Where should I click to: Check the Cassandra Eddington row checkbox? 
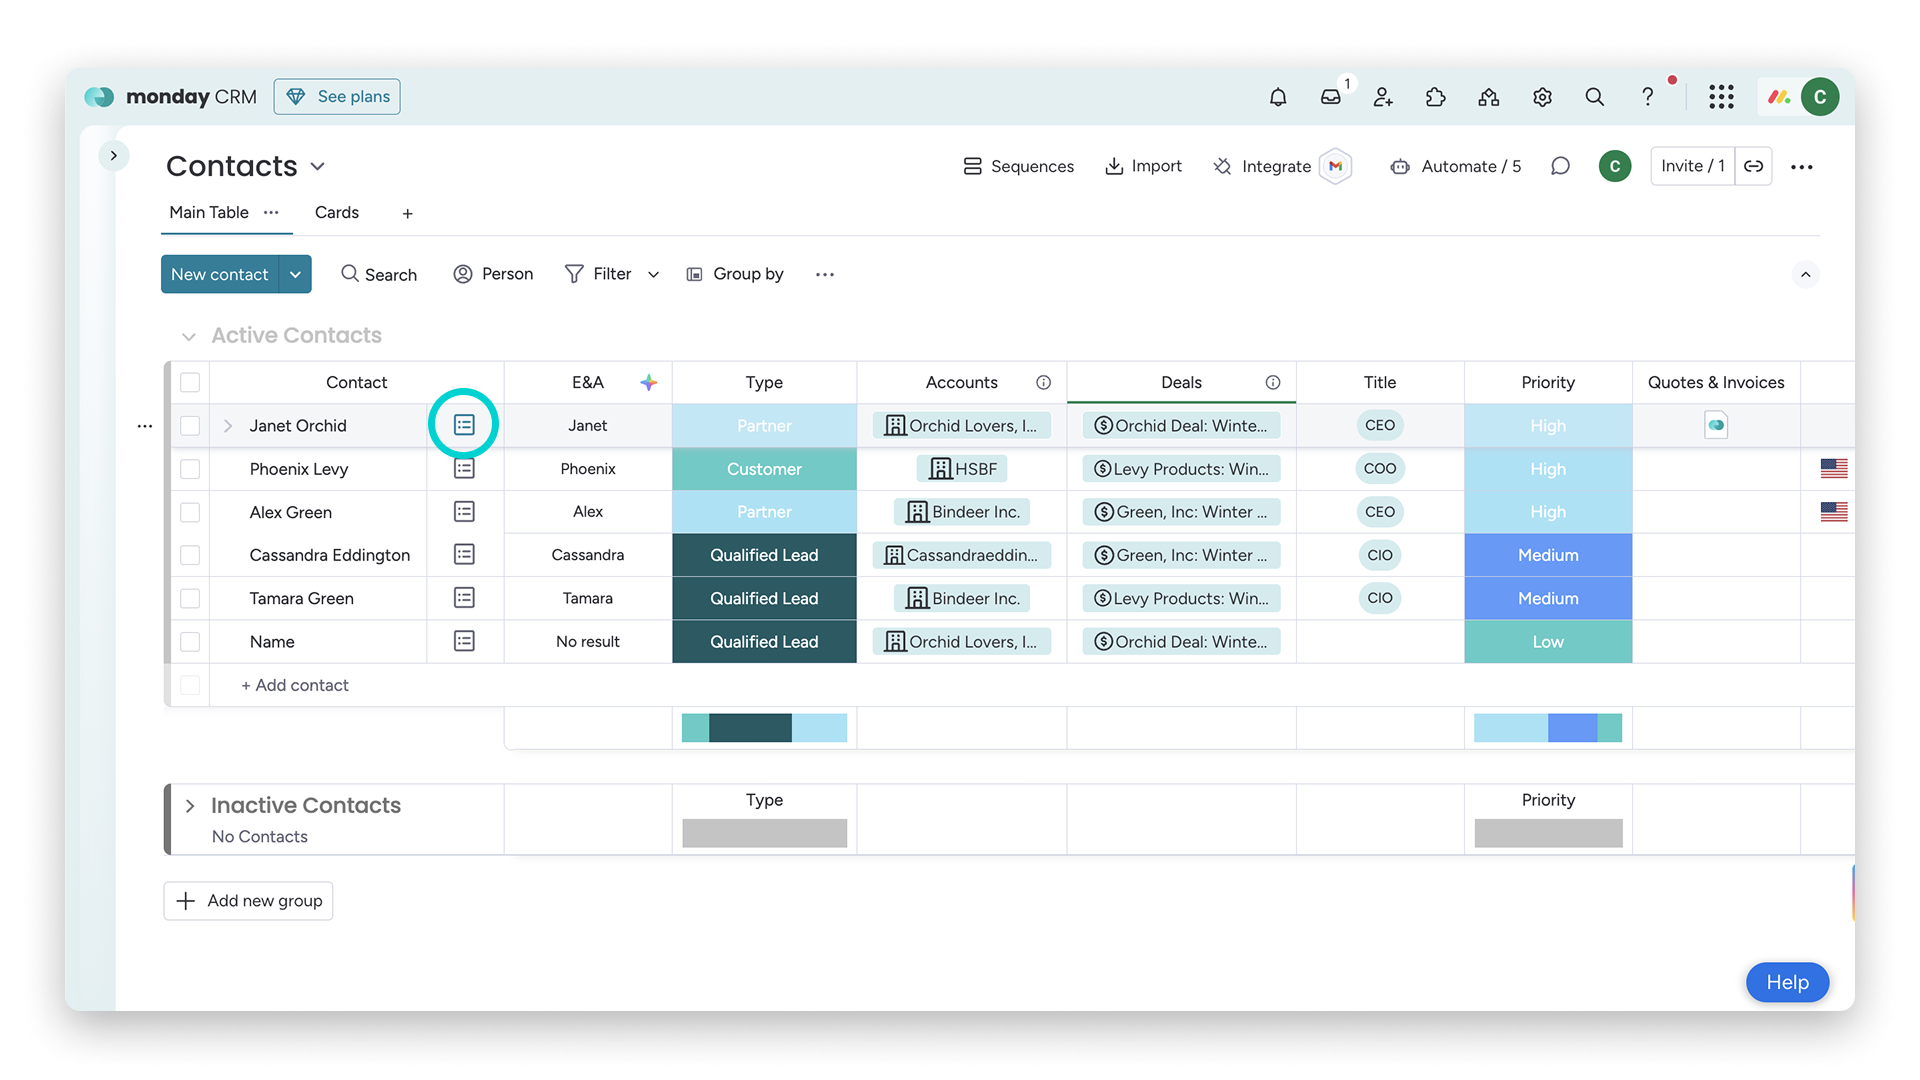[190, 555]
